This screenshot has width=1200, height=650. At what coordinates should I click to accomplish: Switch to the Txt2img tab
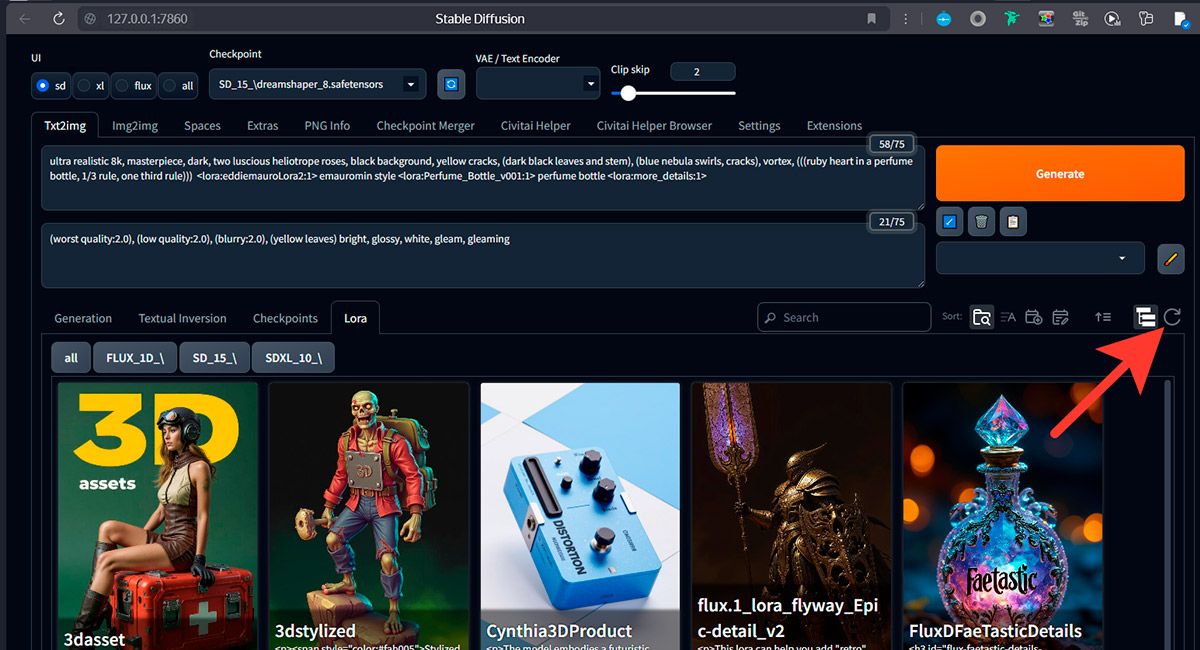tap(65, 126)
